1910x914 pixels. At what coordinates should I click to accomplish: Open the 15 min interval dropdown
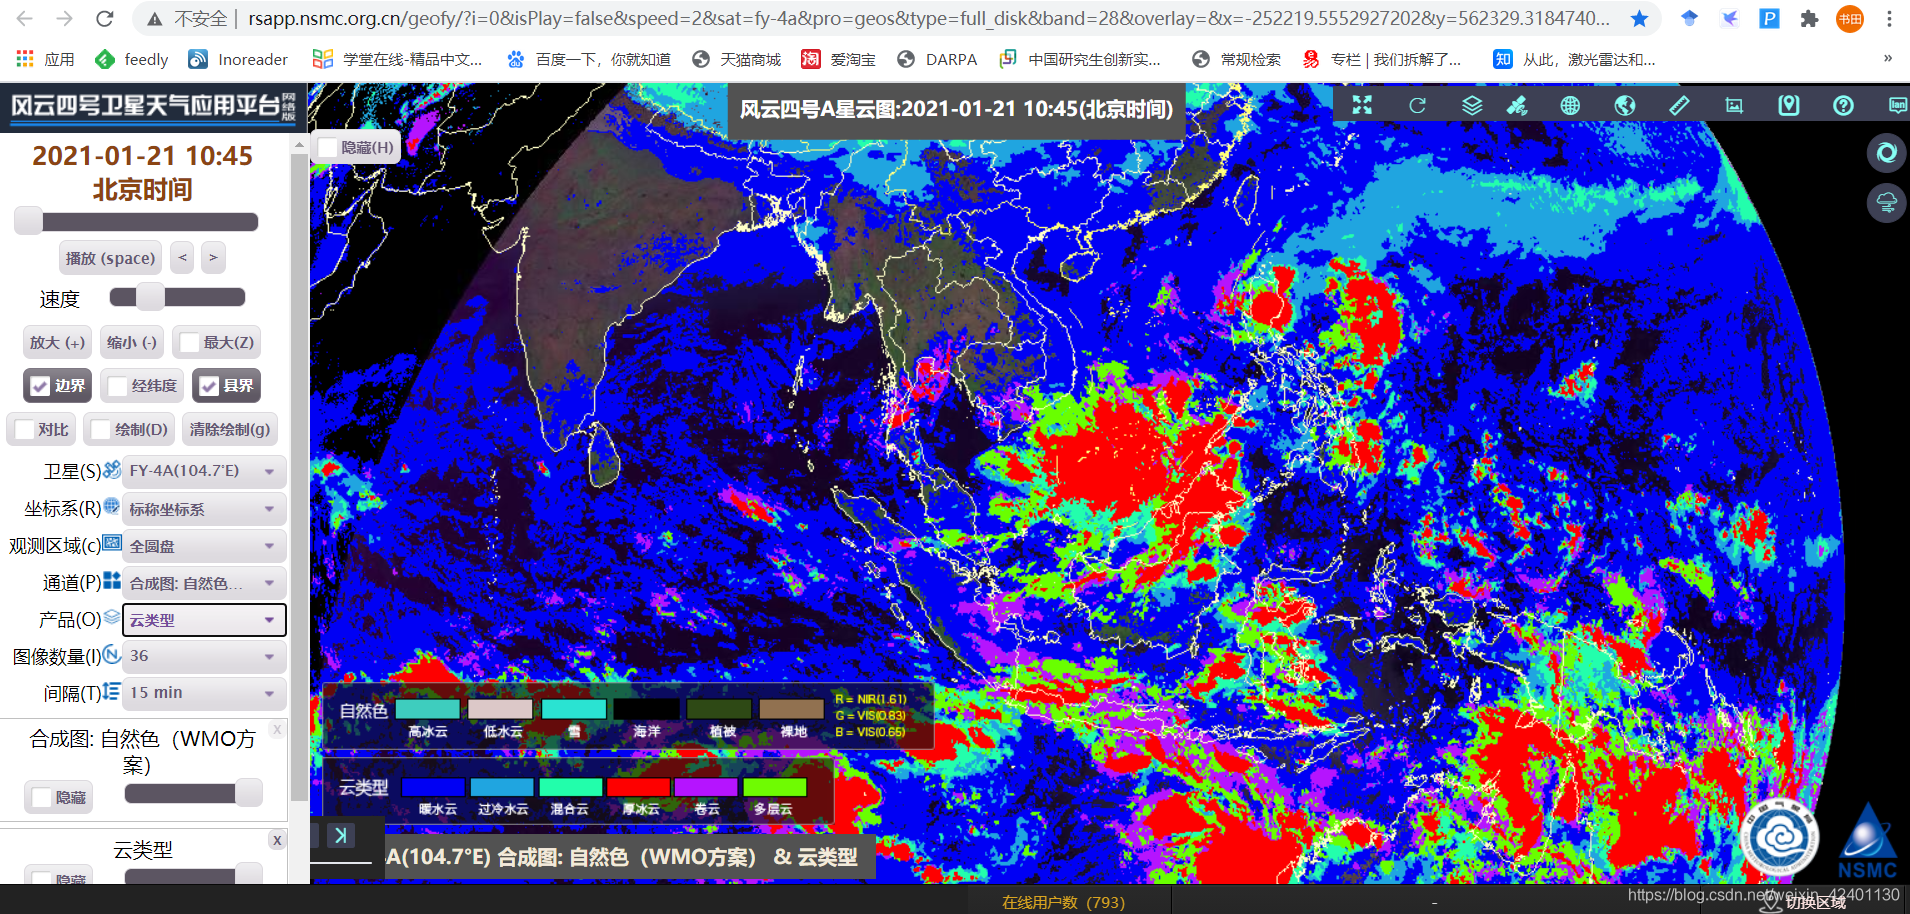[x=204, y=693]
